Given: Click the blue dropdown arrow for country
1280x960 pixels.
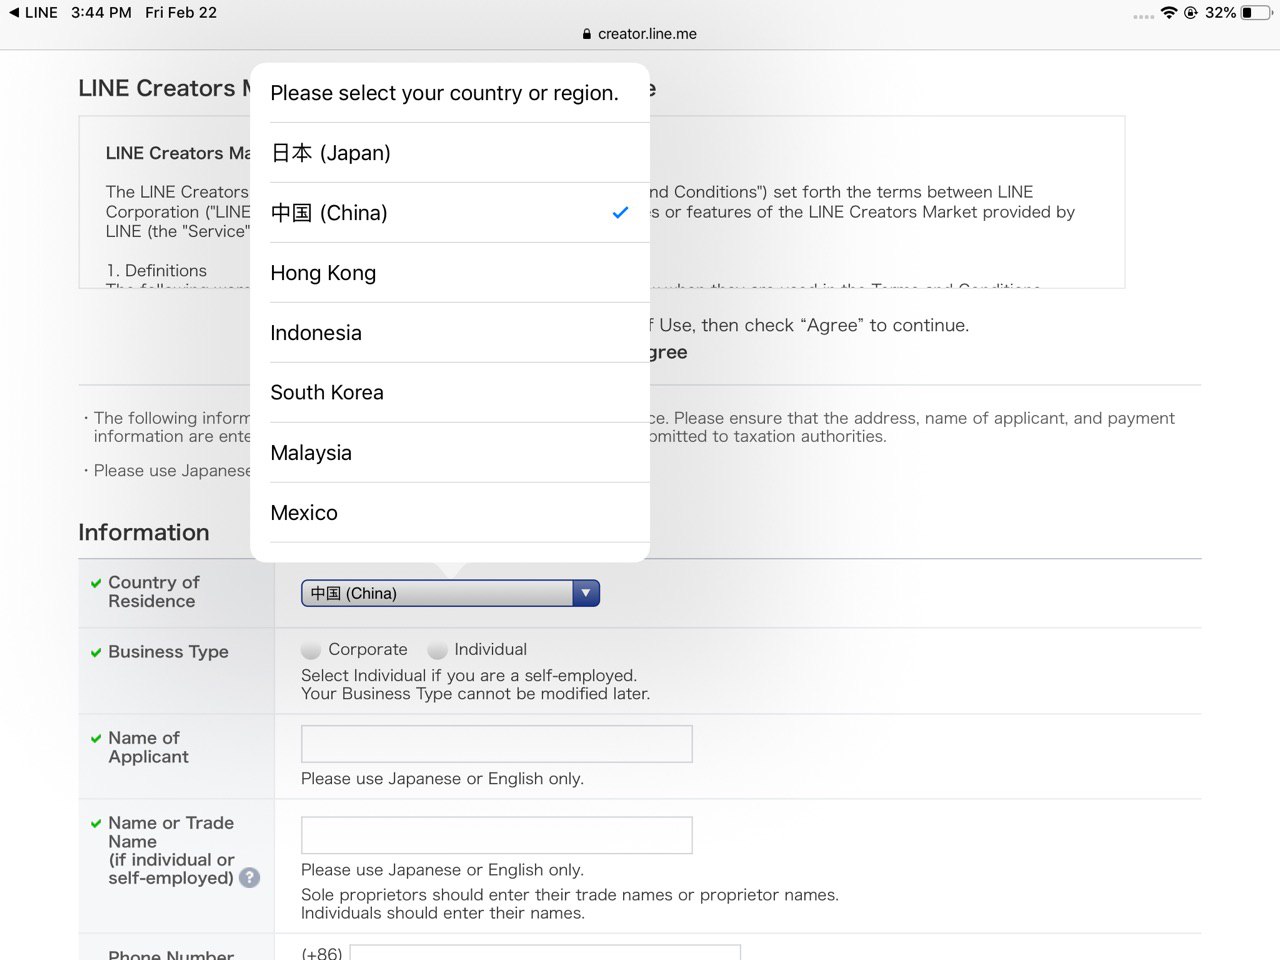Looking at the screenshot, I should point(586,593).
